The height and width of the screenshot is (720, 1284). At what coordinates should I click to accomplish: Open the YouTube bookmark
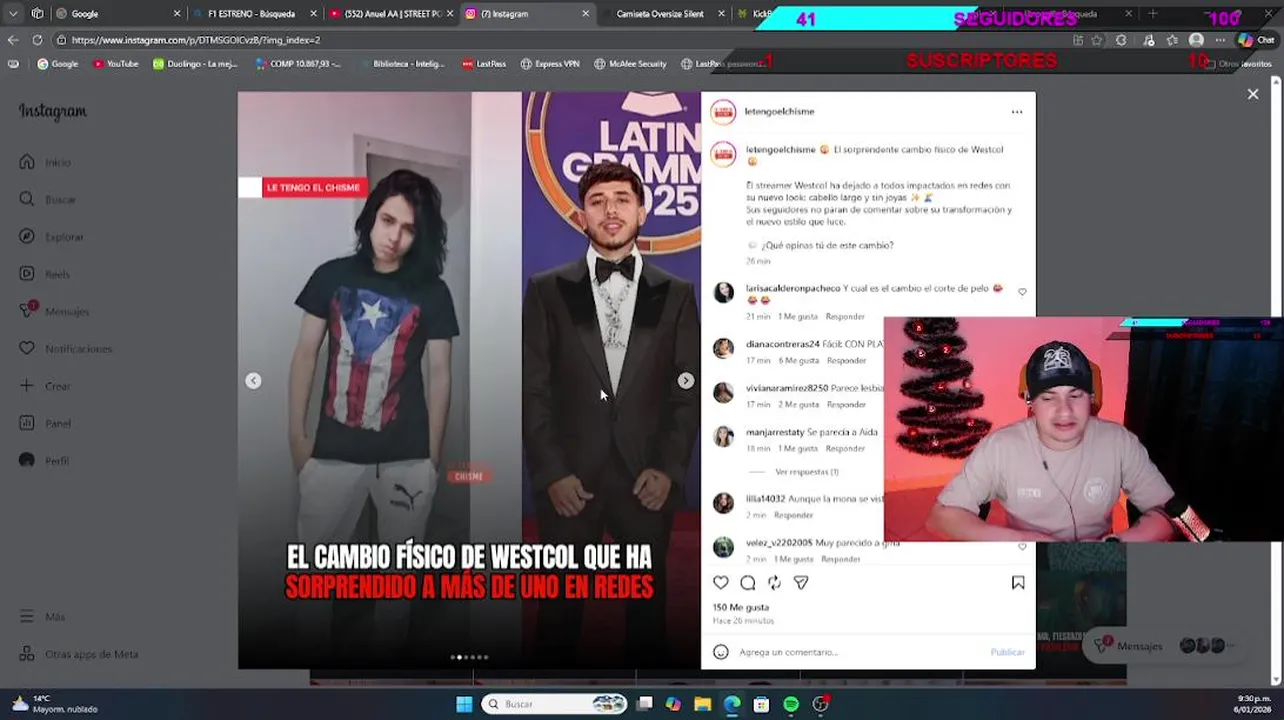(115, 64)
